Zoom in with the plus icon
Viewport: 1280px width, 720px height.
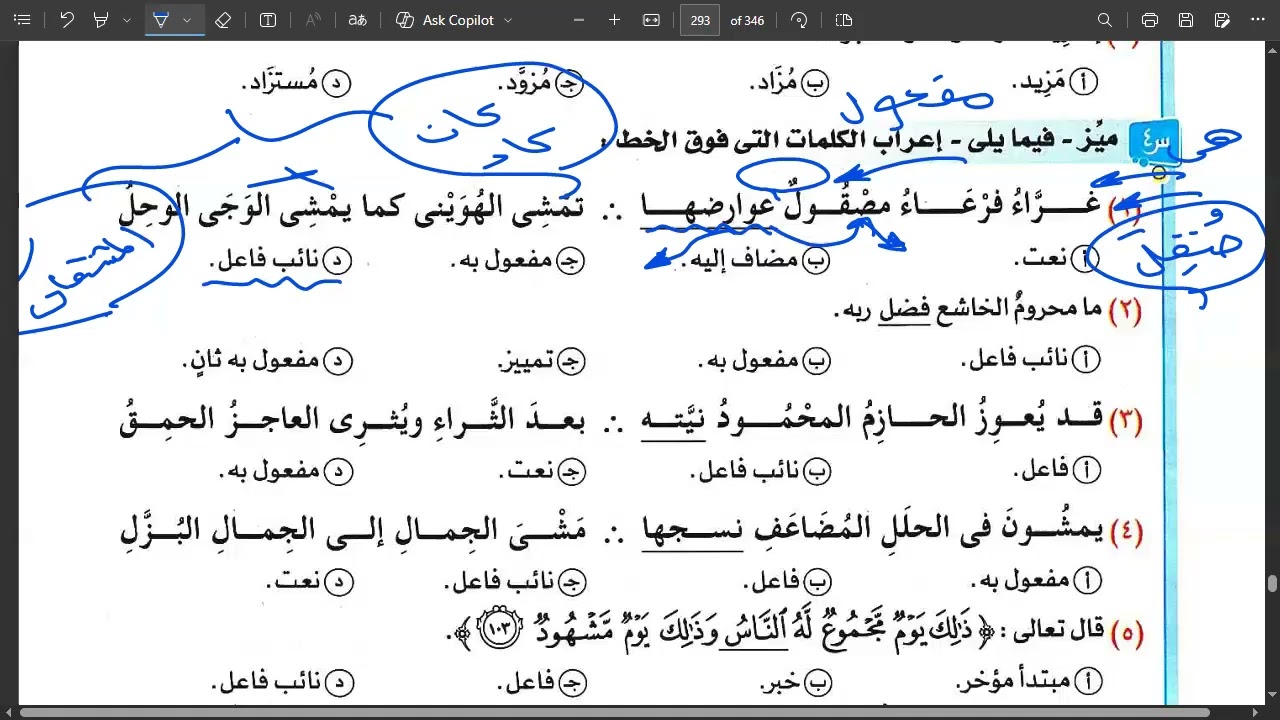pyautogui.click(x=615, y=20)
